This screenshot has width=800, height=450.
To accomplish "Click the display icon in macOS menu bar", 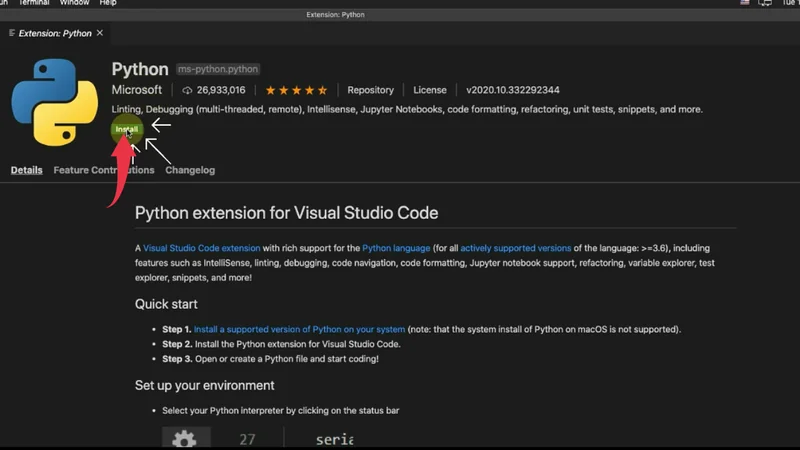I will click(766, 3).
